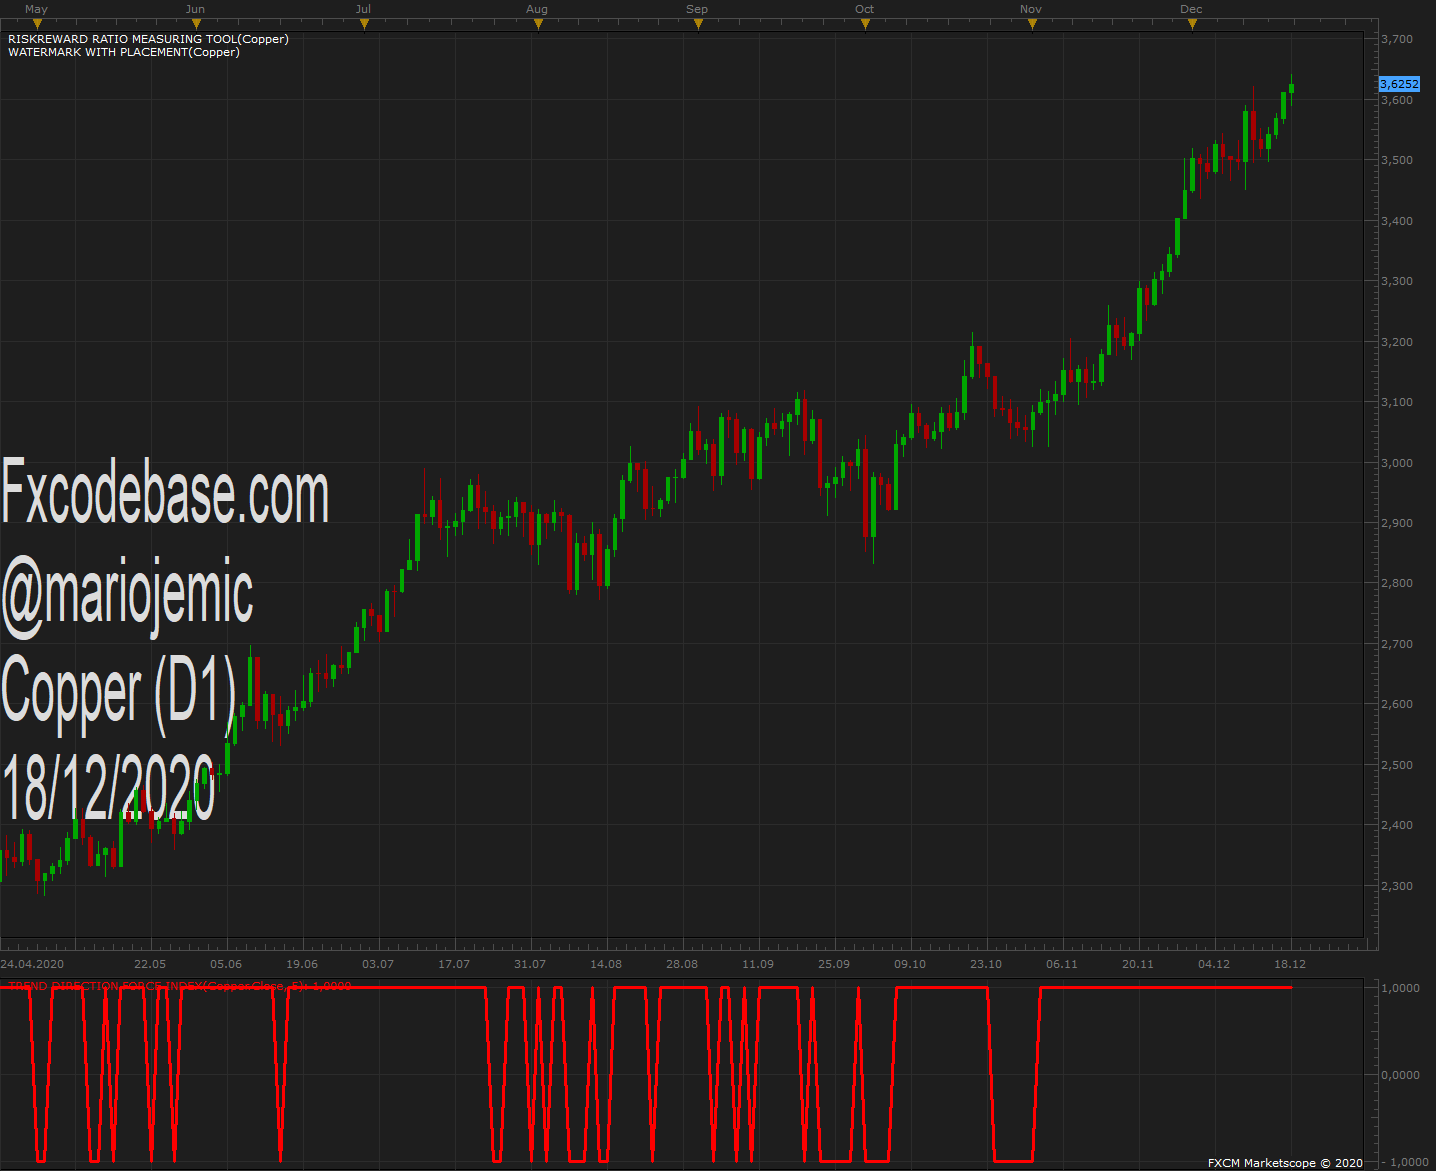This screenshot has width=1436, height=1171.
Task: Click the 3,400 price axis label
Action: [x=1397, y=221]
